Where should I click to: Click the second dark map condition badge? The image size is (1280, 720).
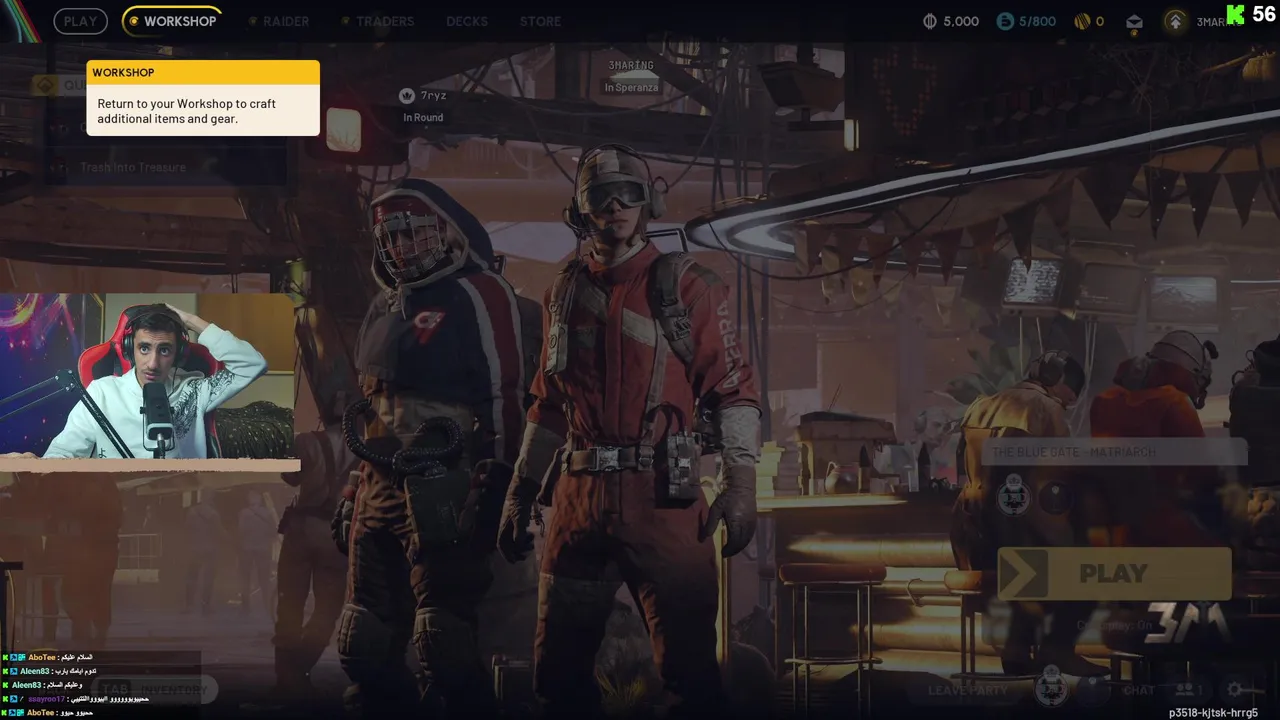click(1054, 496)
